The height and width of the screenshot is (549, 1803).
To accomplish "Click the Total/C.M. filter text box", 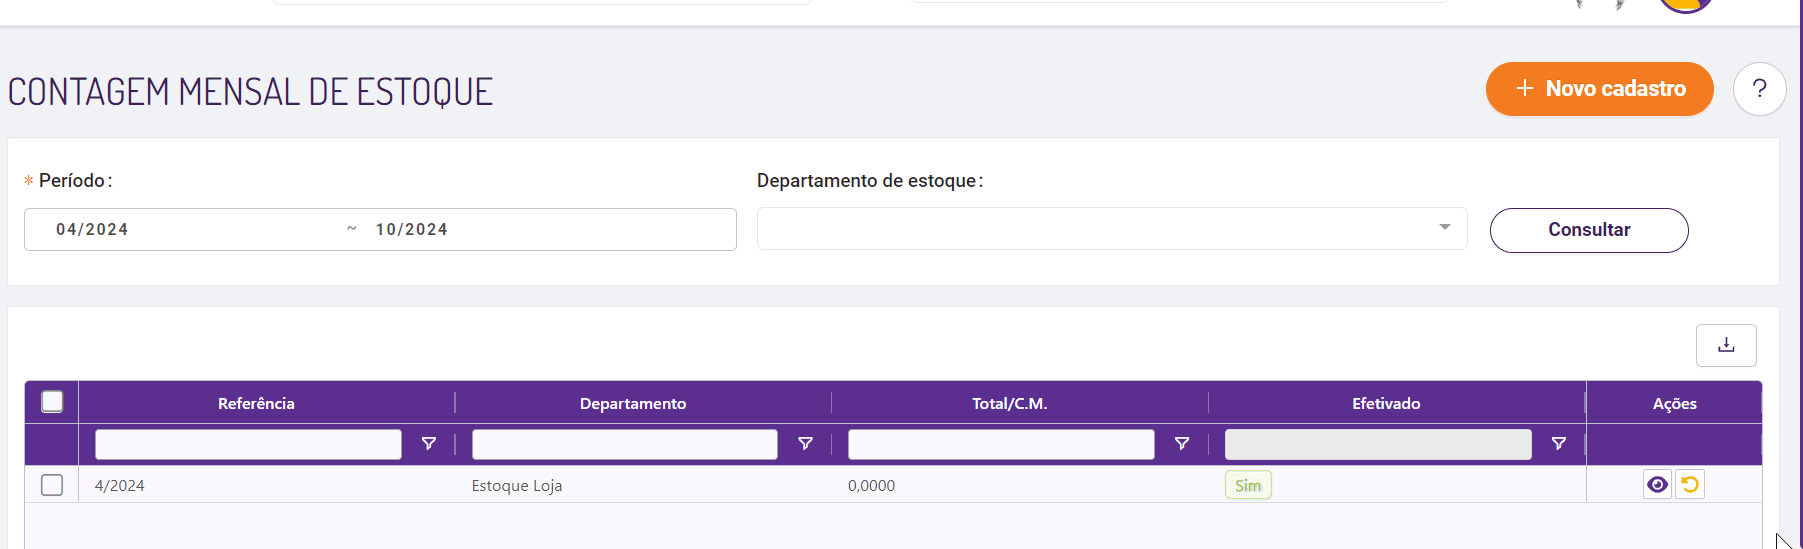I will [x=1001, y=444].
